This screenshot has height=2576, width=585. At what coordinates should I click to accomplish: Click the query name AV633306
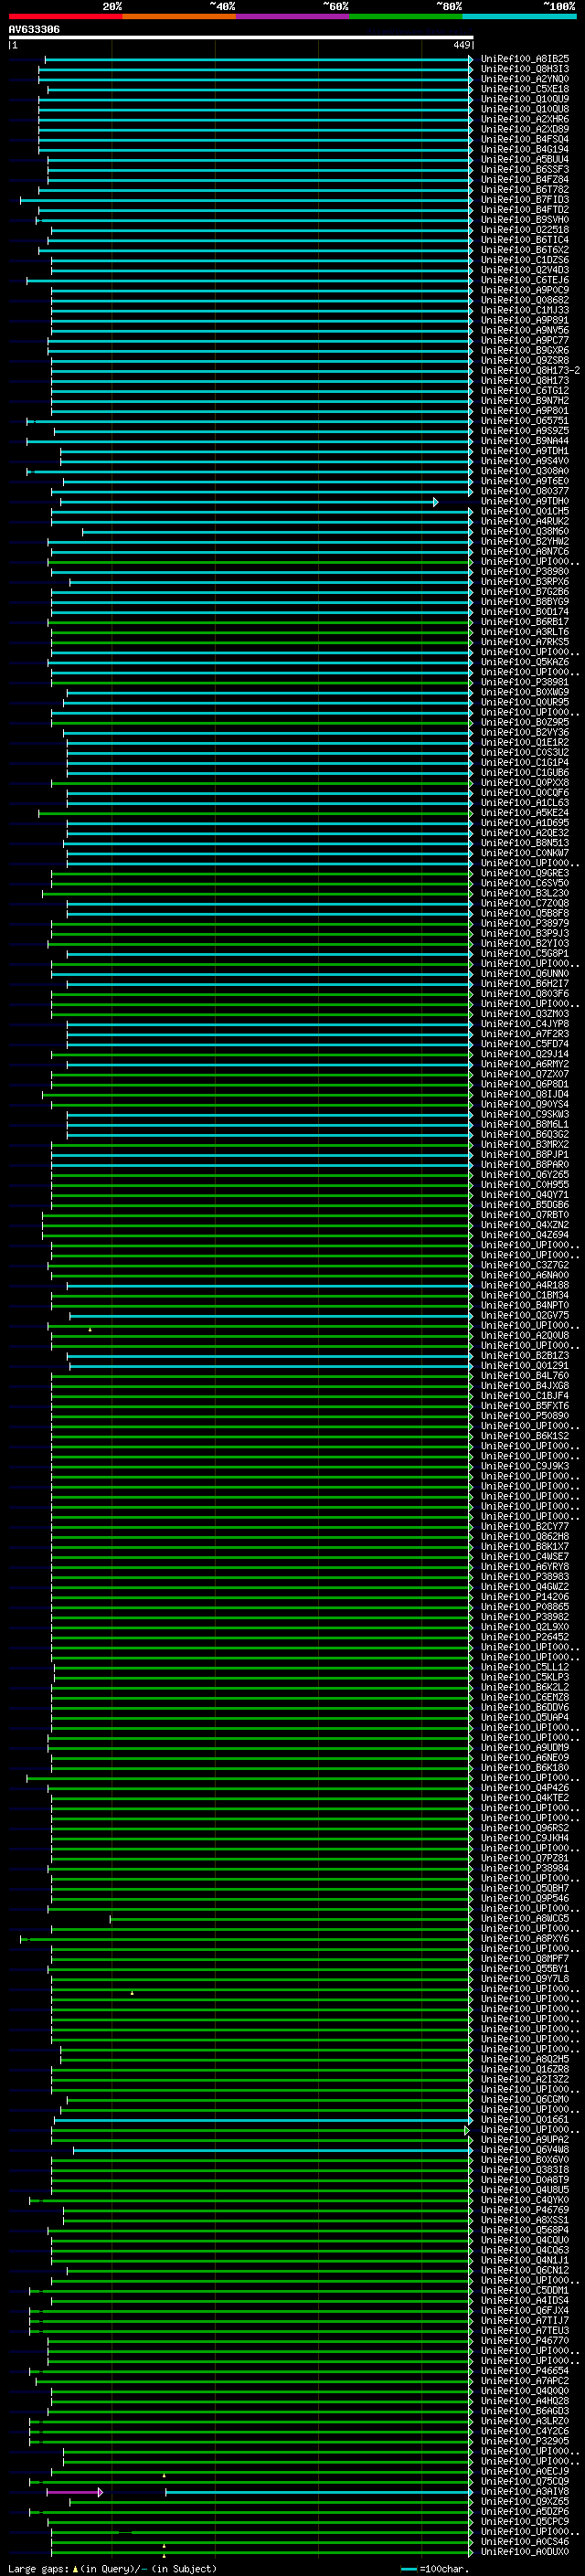[34, 29]
